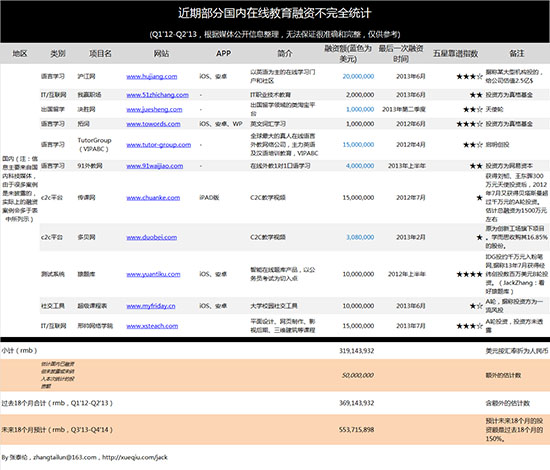Select 15,000,000 in the chuanke.com row
Screen dimensions: 550x470
tap(358, 198)
